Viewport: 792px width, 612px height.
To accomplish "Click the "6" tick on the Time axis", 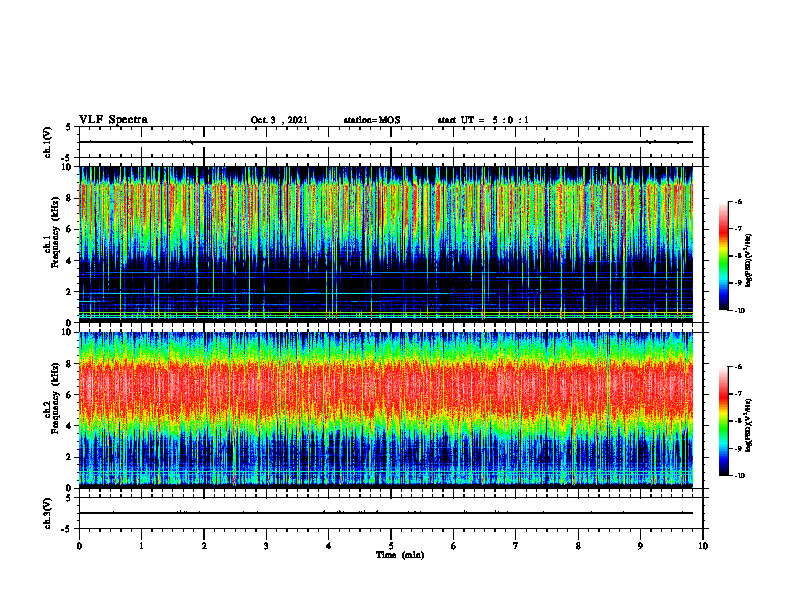I will (454, 546).
